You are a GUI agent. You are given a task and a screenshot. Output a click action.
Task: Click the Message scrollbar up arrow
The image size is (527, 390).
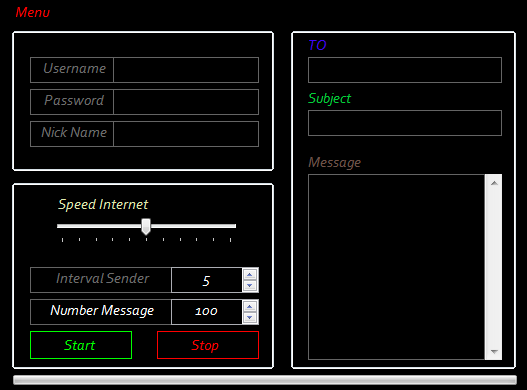click(494, 183)
